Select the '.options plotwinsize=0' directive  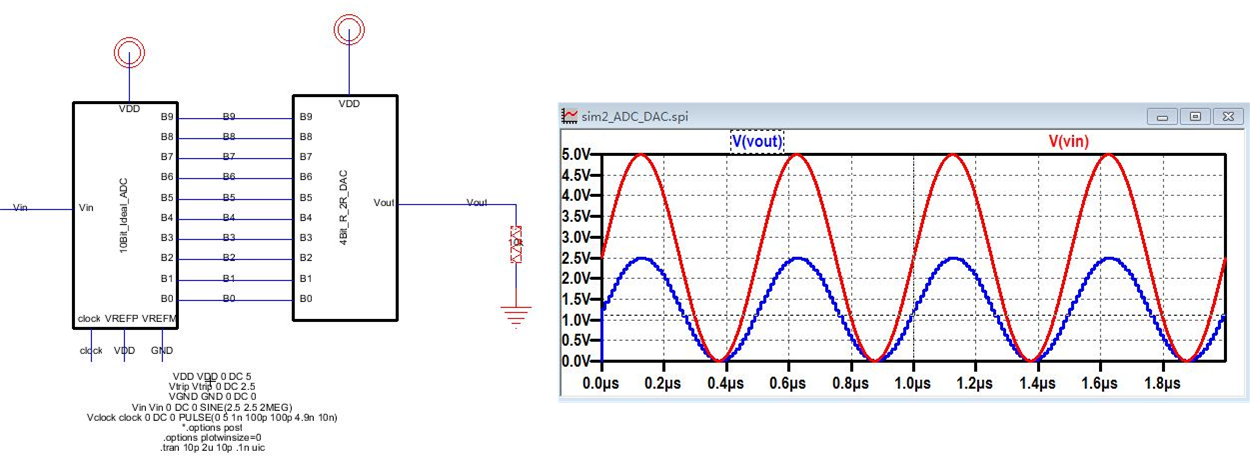point(212,438)
